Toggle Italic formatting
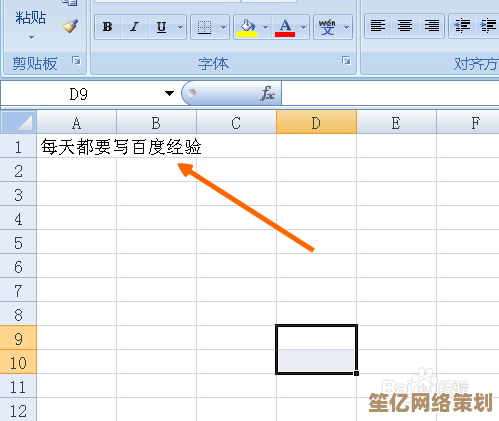The image size is (499, 421). tap(135, 27)
